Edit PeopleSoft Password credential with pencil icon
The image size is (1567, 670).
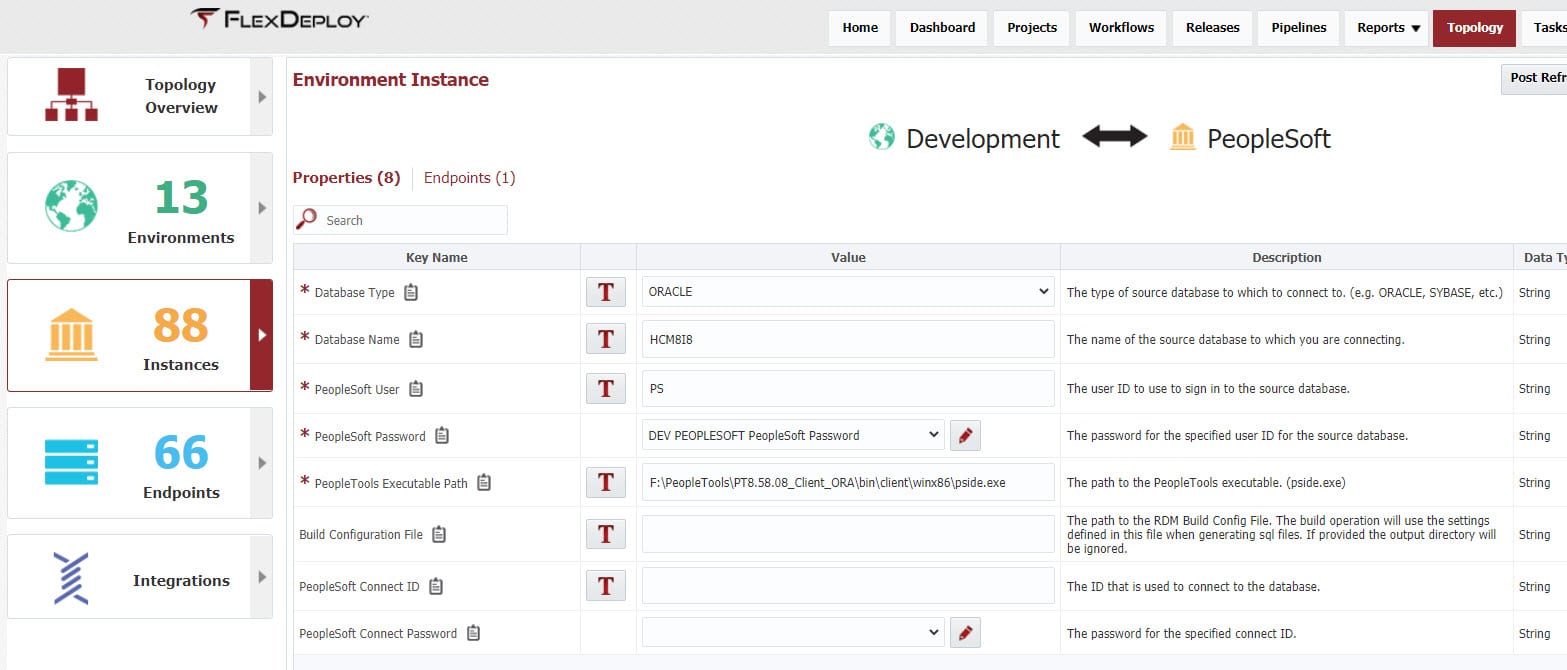(x=965, y=435)
